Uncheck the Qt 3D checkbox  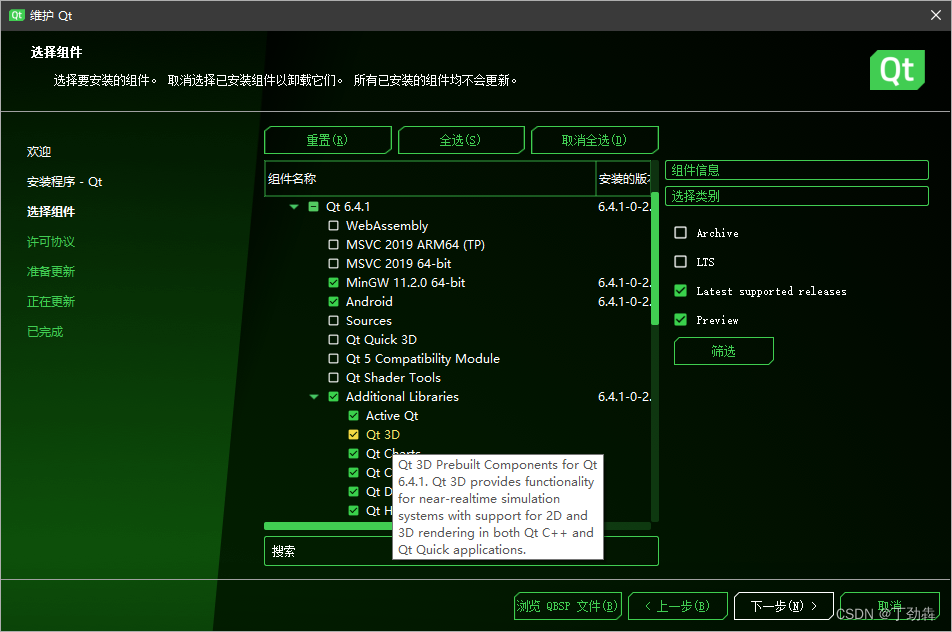[x=353, y=435]
